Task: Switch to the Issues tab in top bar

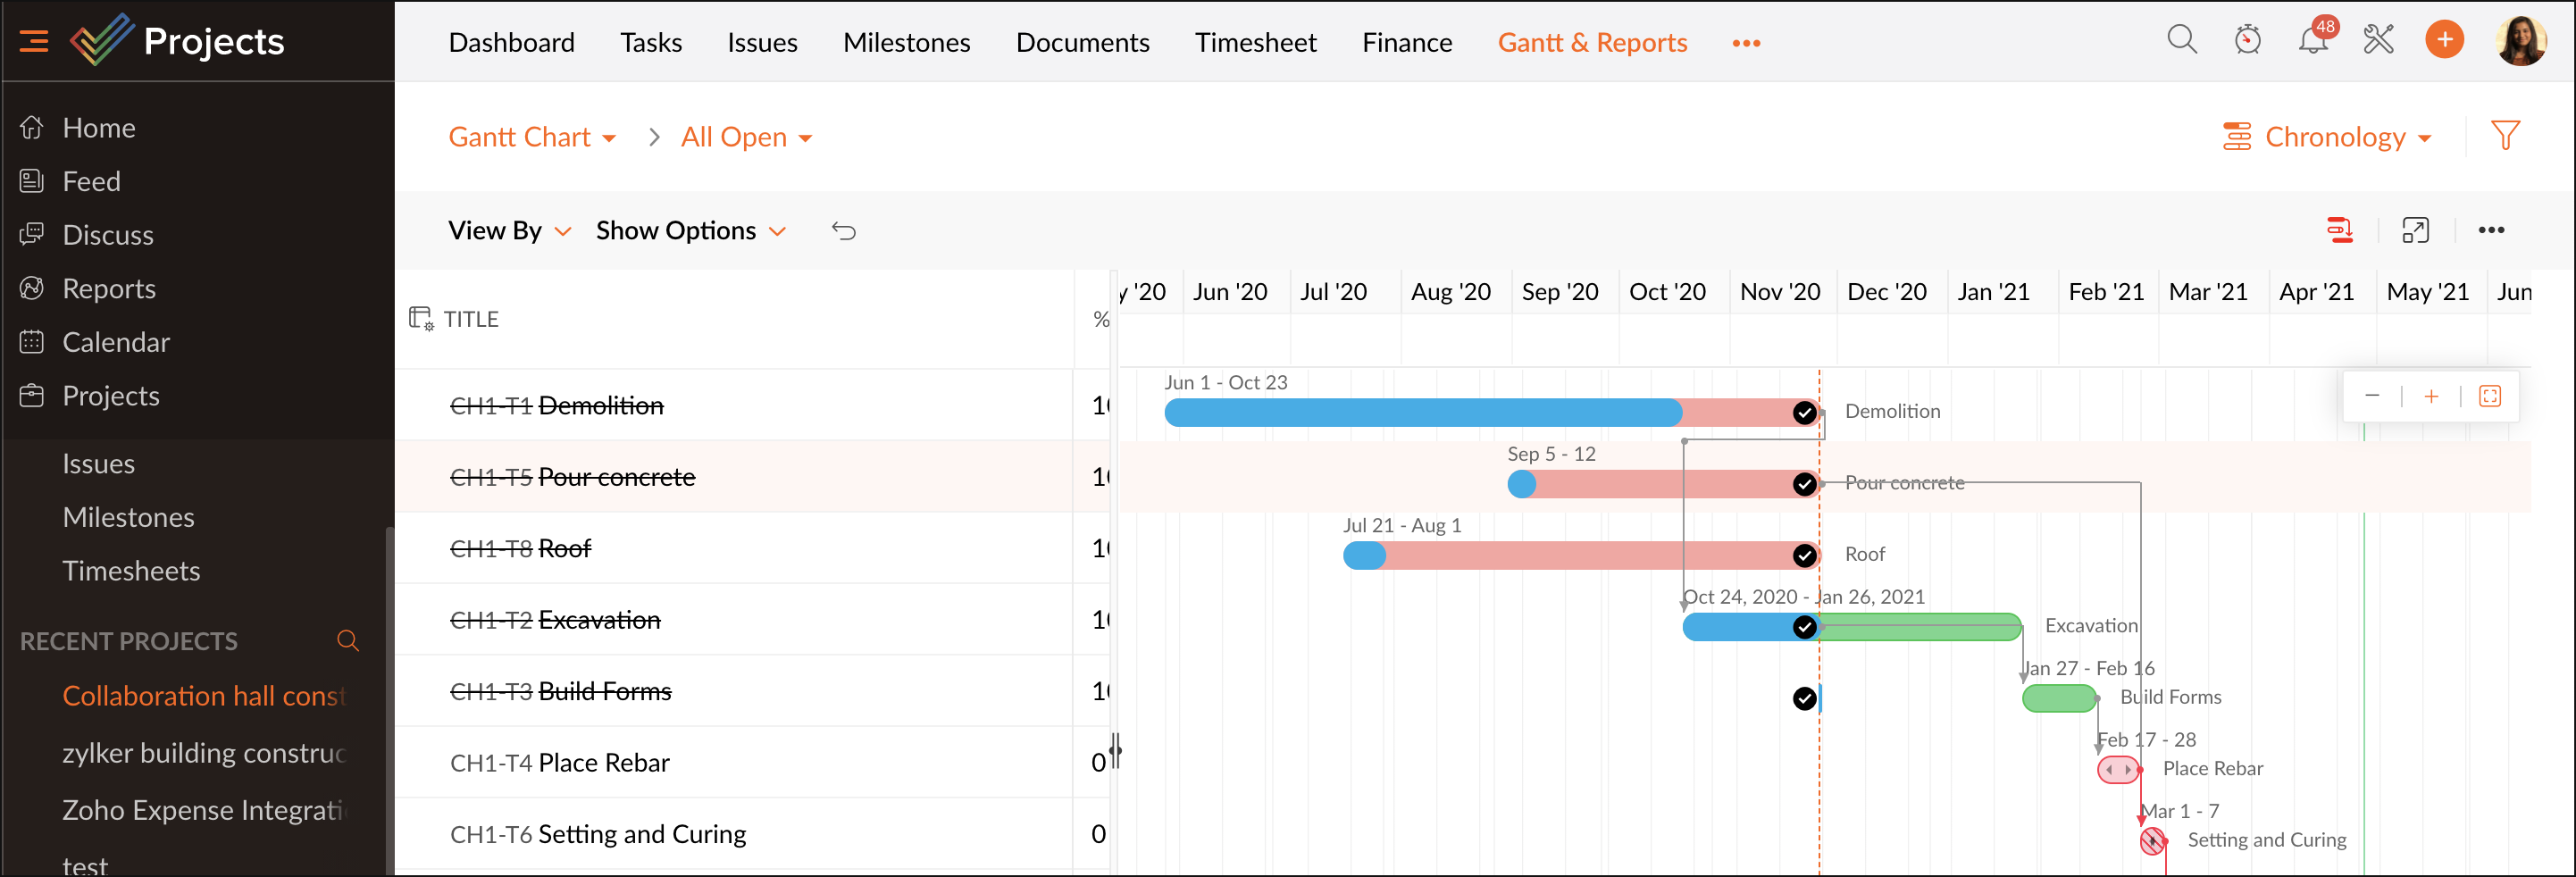Action: pos(762,42)
